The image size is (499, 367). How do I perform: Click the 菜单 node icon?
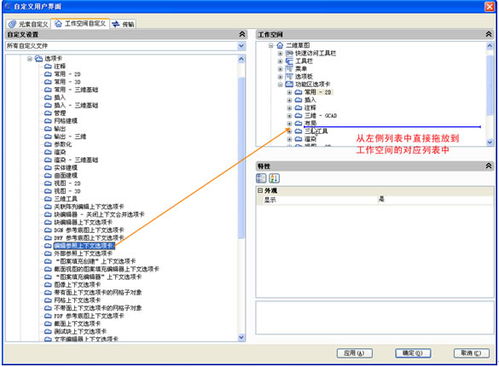click(x=289, y=69)
